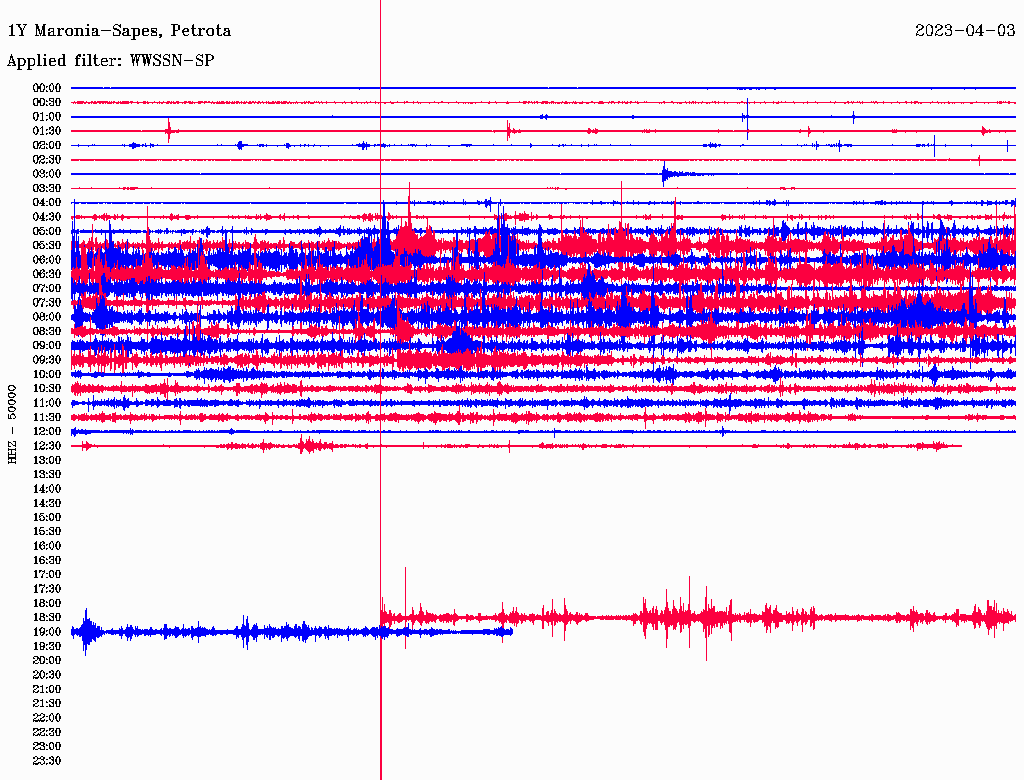Click the 00:00 time label

(x=47, y=88)
